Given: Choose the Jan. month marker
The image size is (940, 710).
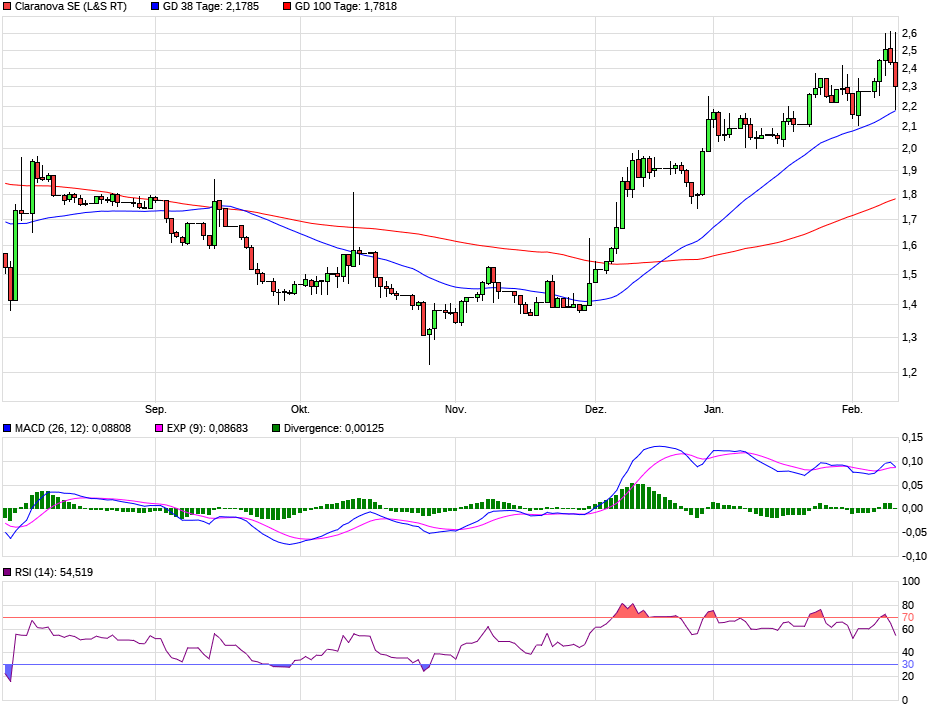Looking at the screenshot, I should coord(713,409).
